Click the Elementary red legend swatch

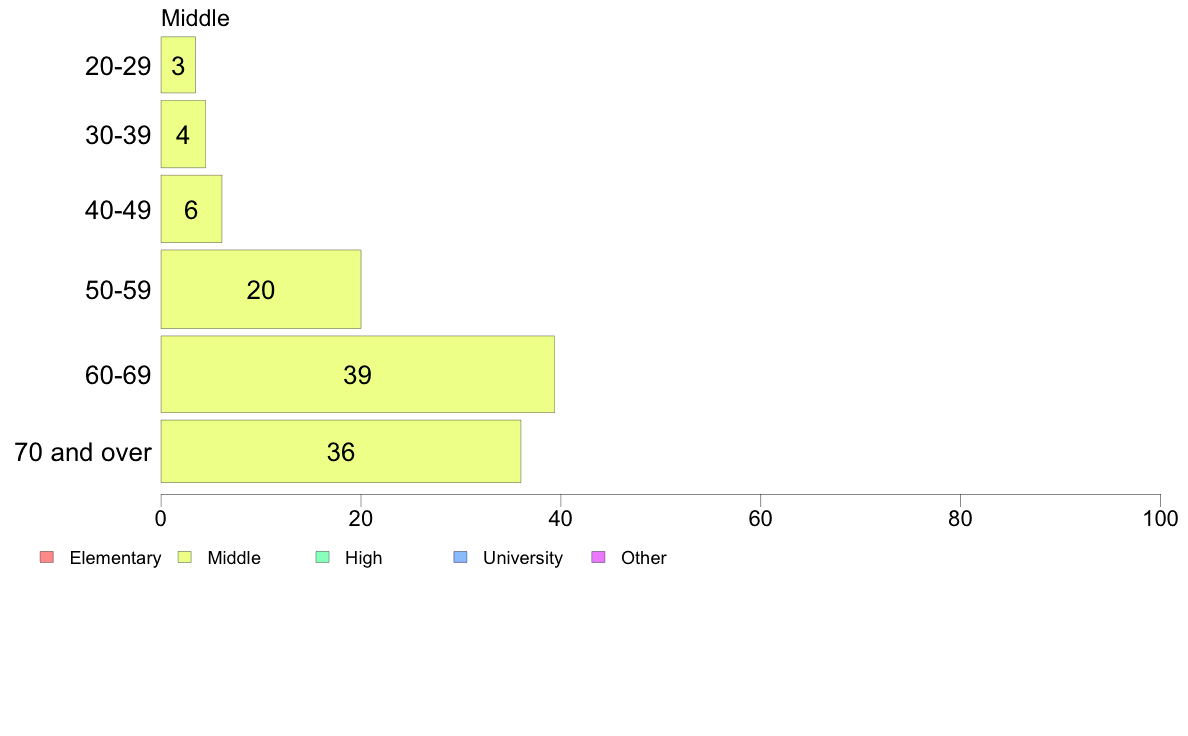coord(47,557)
